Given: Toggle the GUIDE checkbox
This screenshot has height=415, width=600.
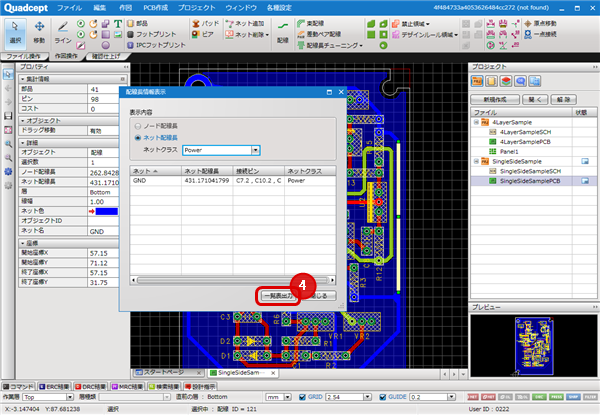Looking at the screenshot, I should coord(382,397).
